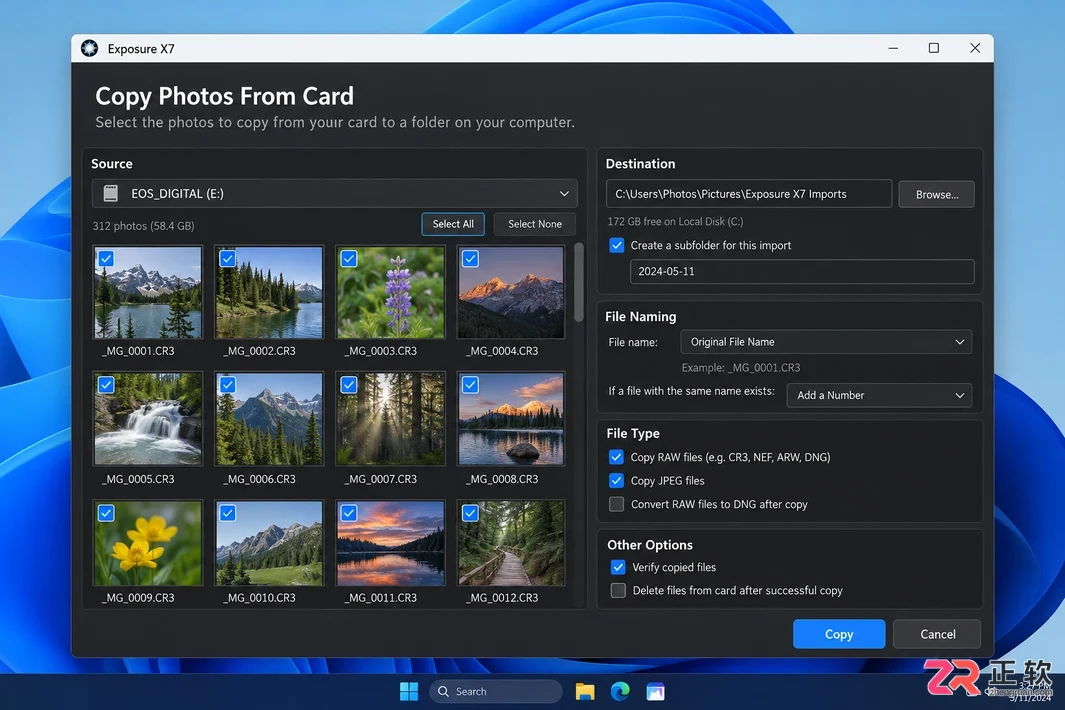1065x710 pixels.
Task: Edit the subfolder name field 2024-05-11
Action: coord(801,271)
